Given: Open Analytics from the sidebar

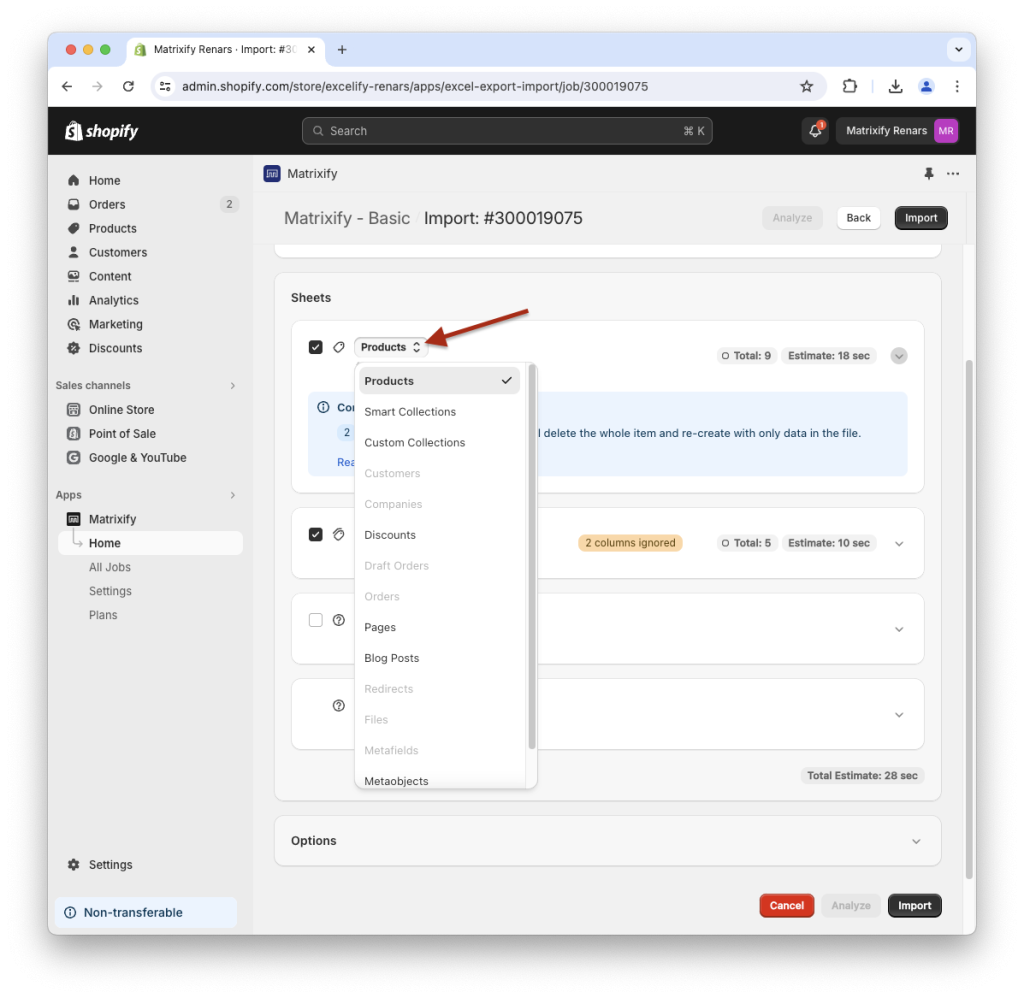Looking at the screenshot, I should point(72,300).
